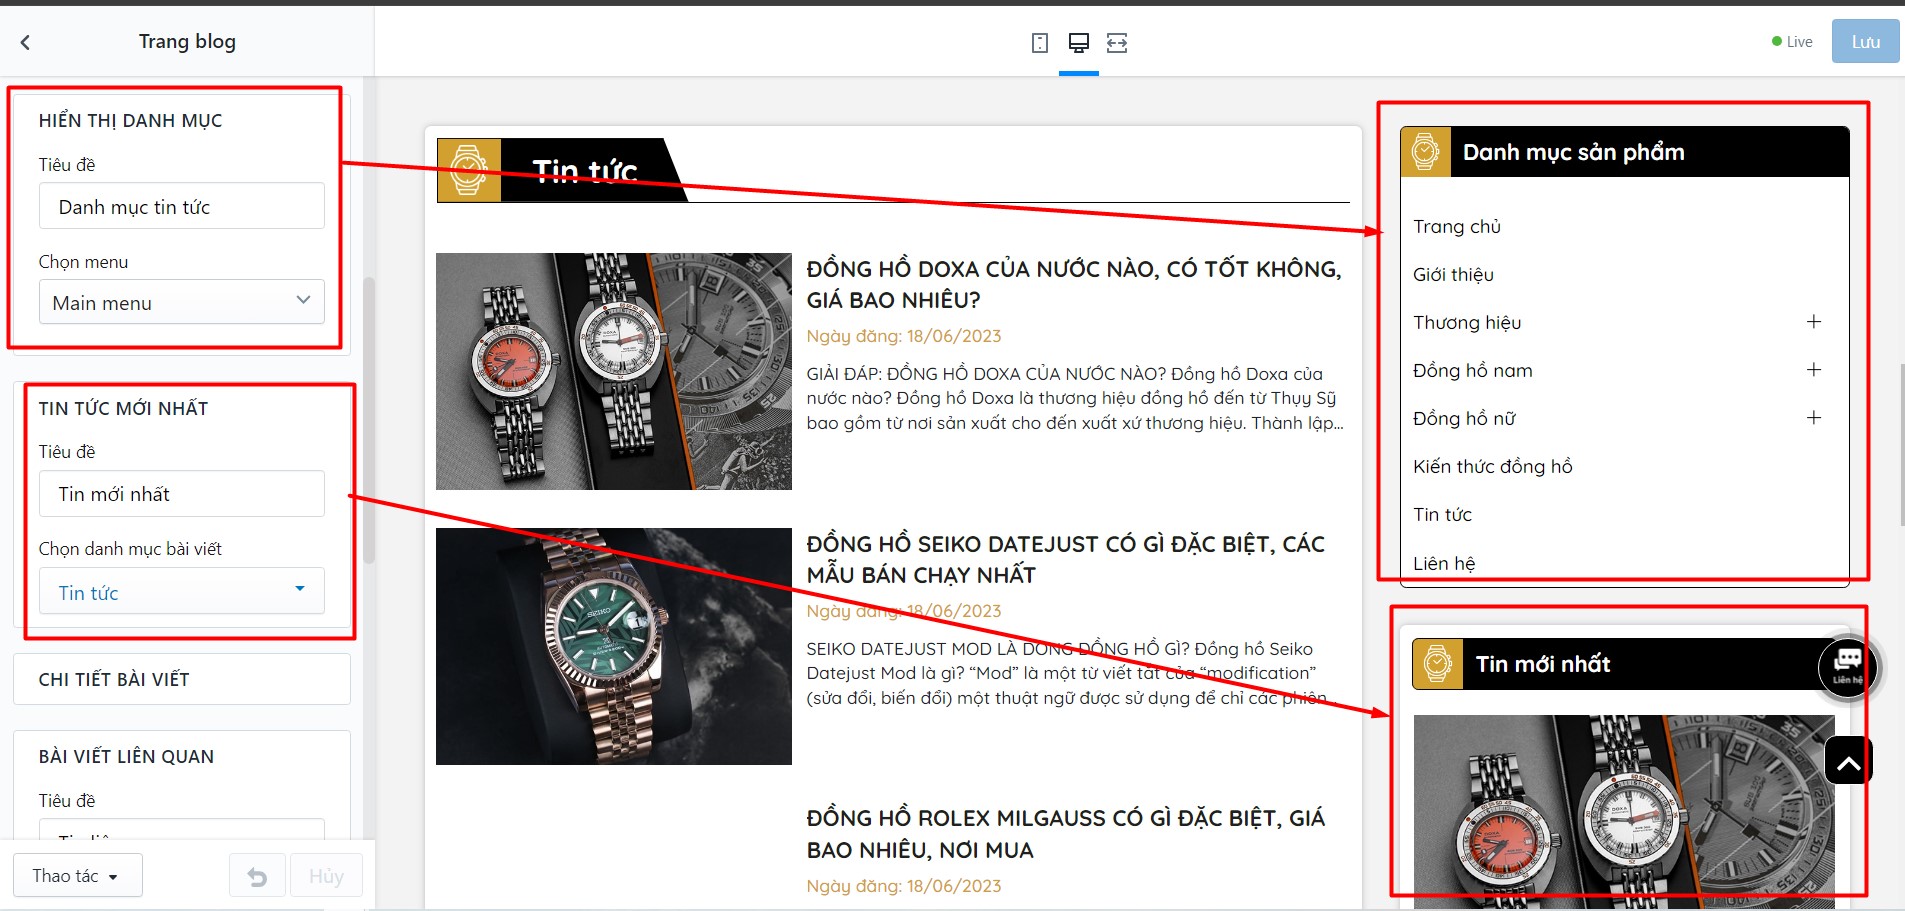Expand the 'Thương hiệu' submenu plus
The image size is (1905, 911).
tap(1814, 322)
